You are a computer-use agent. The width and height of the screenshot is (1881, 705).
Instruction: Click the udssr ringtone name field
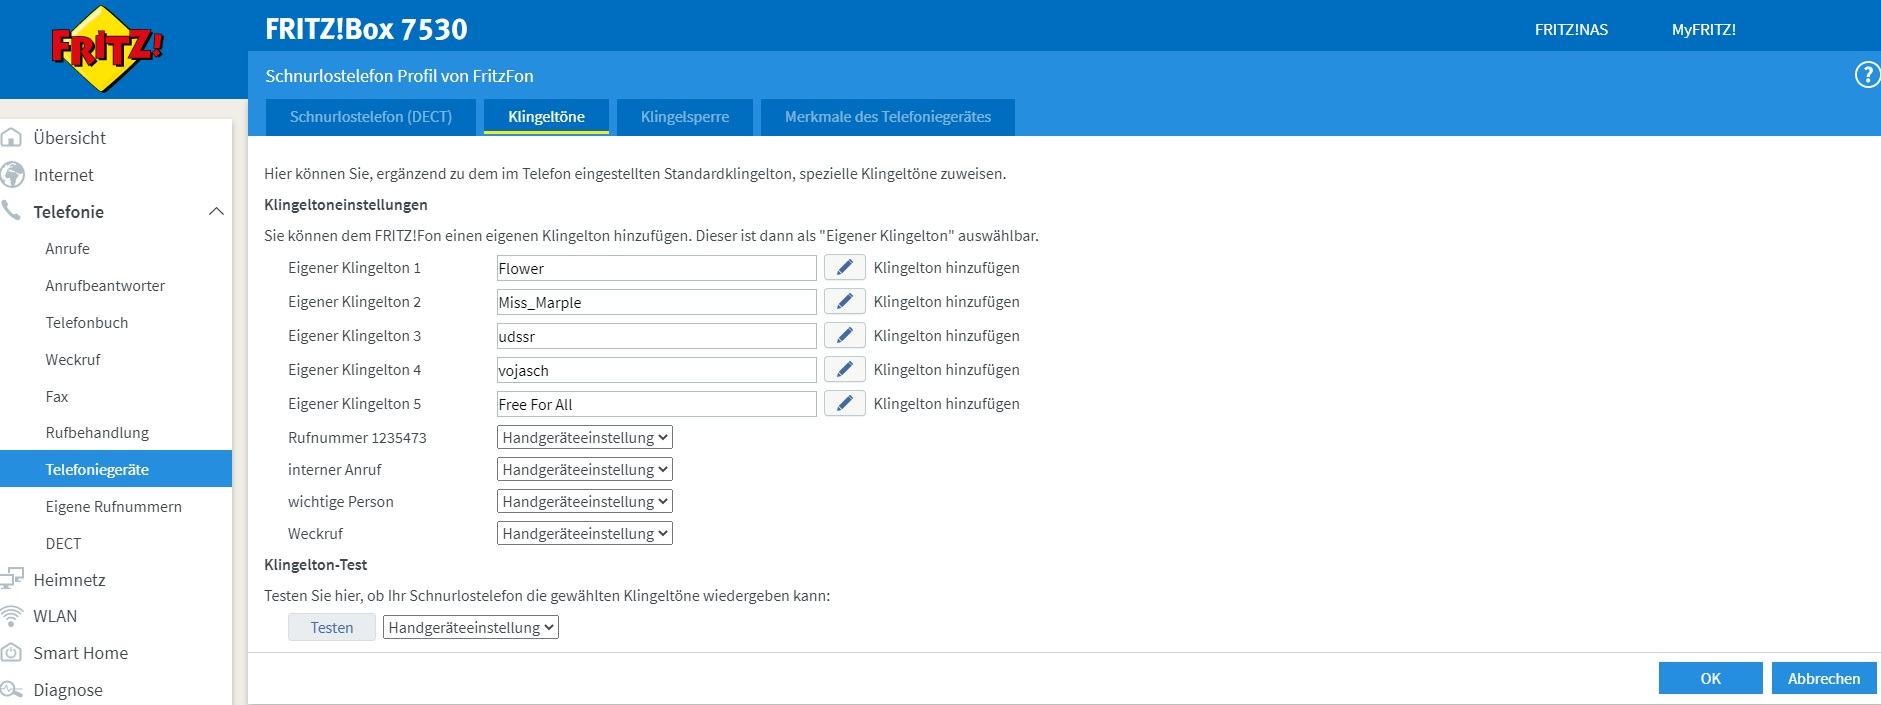pos(656,336)
